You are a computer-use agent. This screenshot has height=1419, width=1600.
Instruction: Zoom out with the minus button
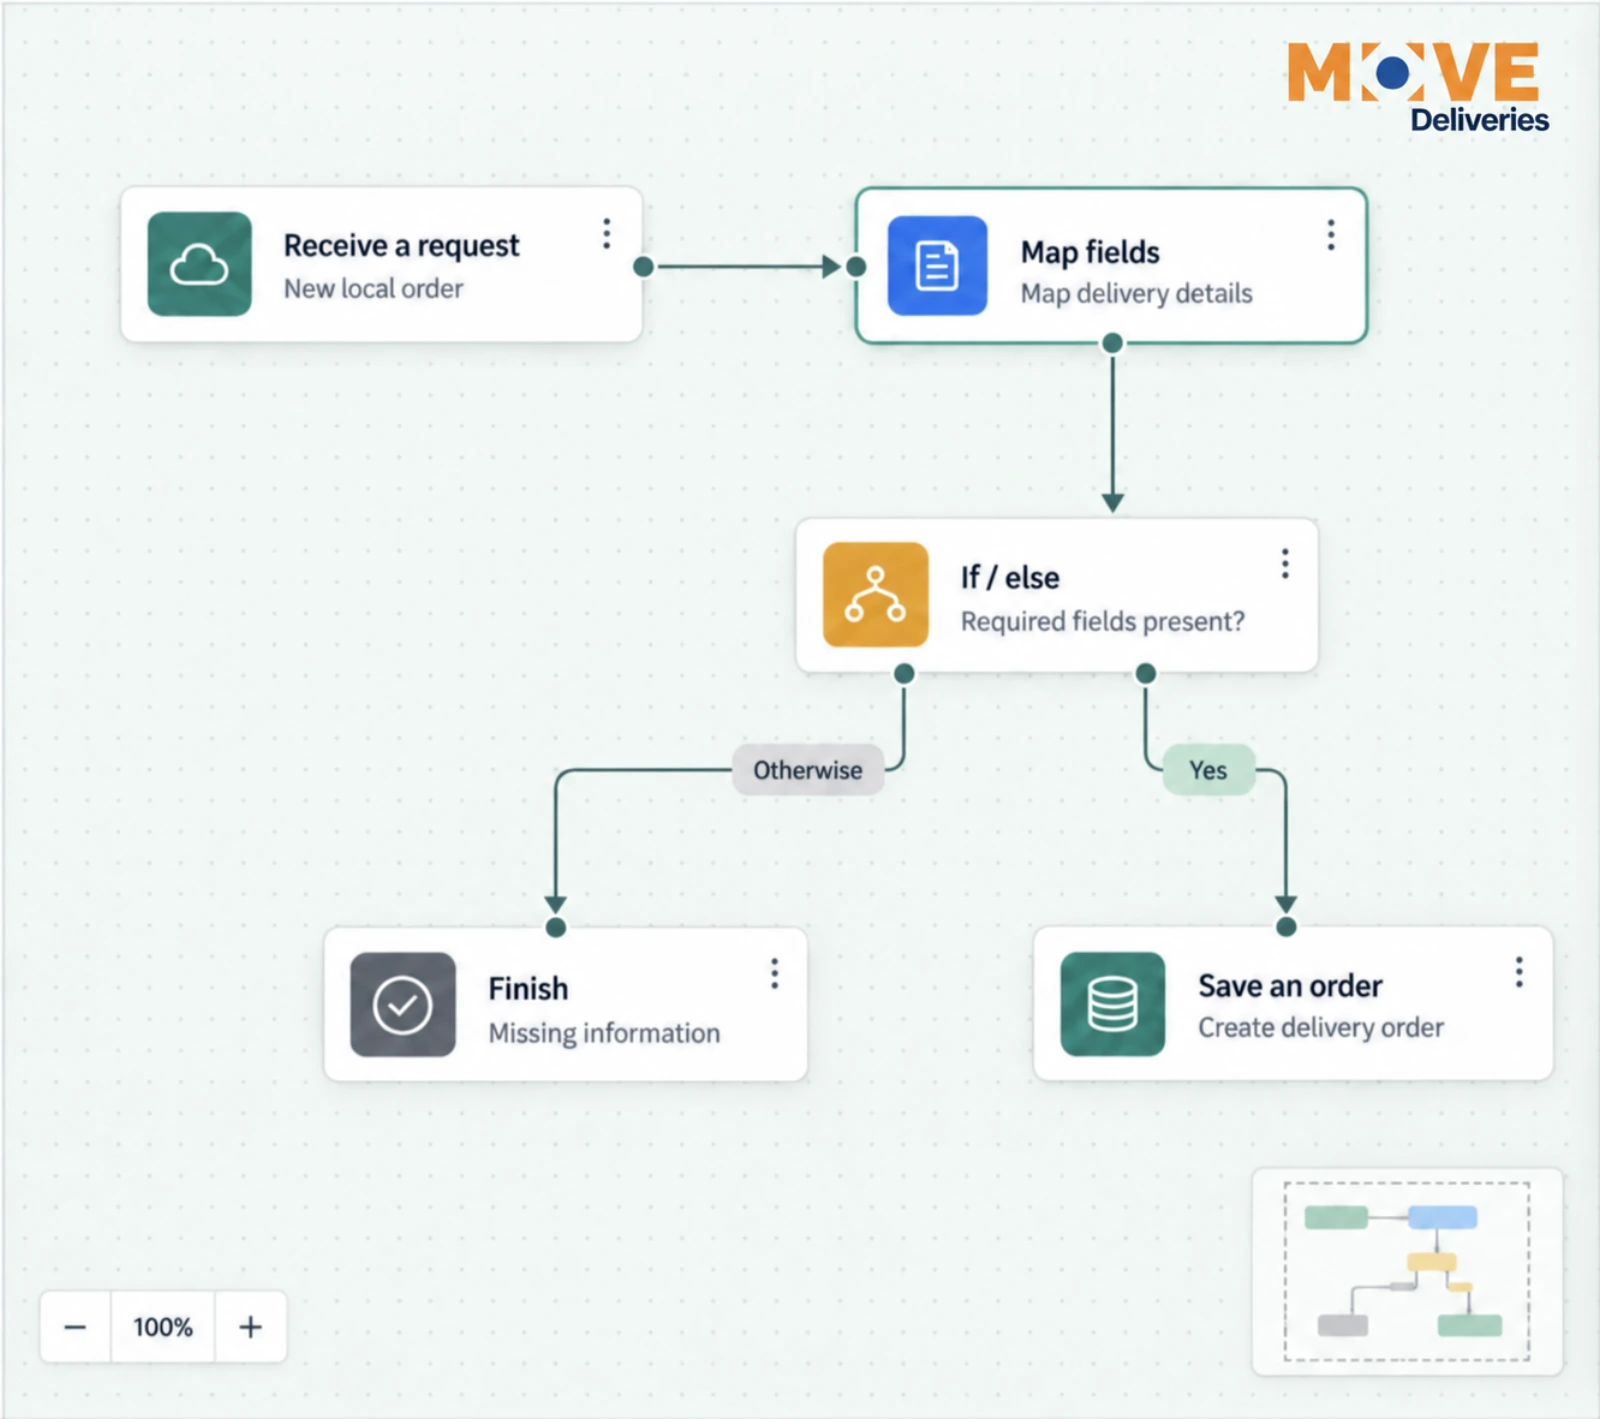(x=75, y=1327)
